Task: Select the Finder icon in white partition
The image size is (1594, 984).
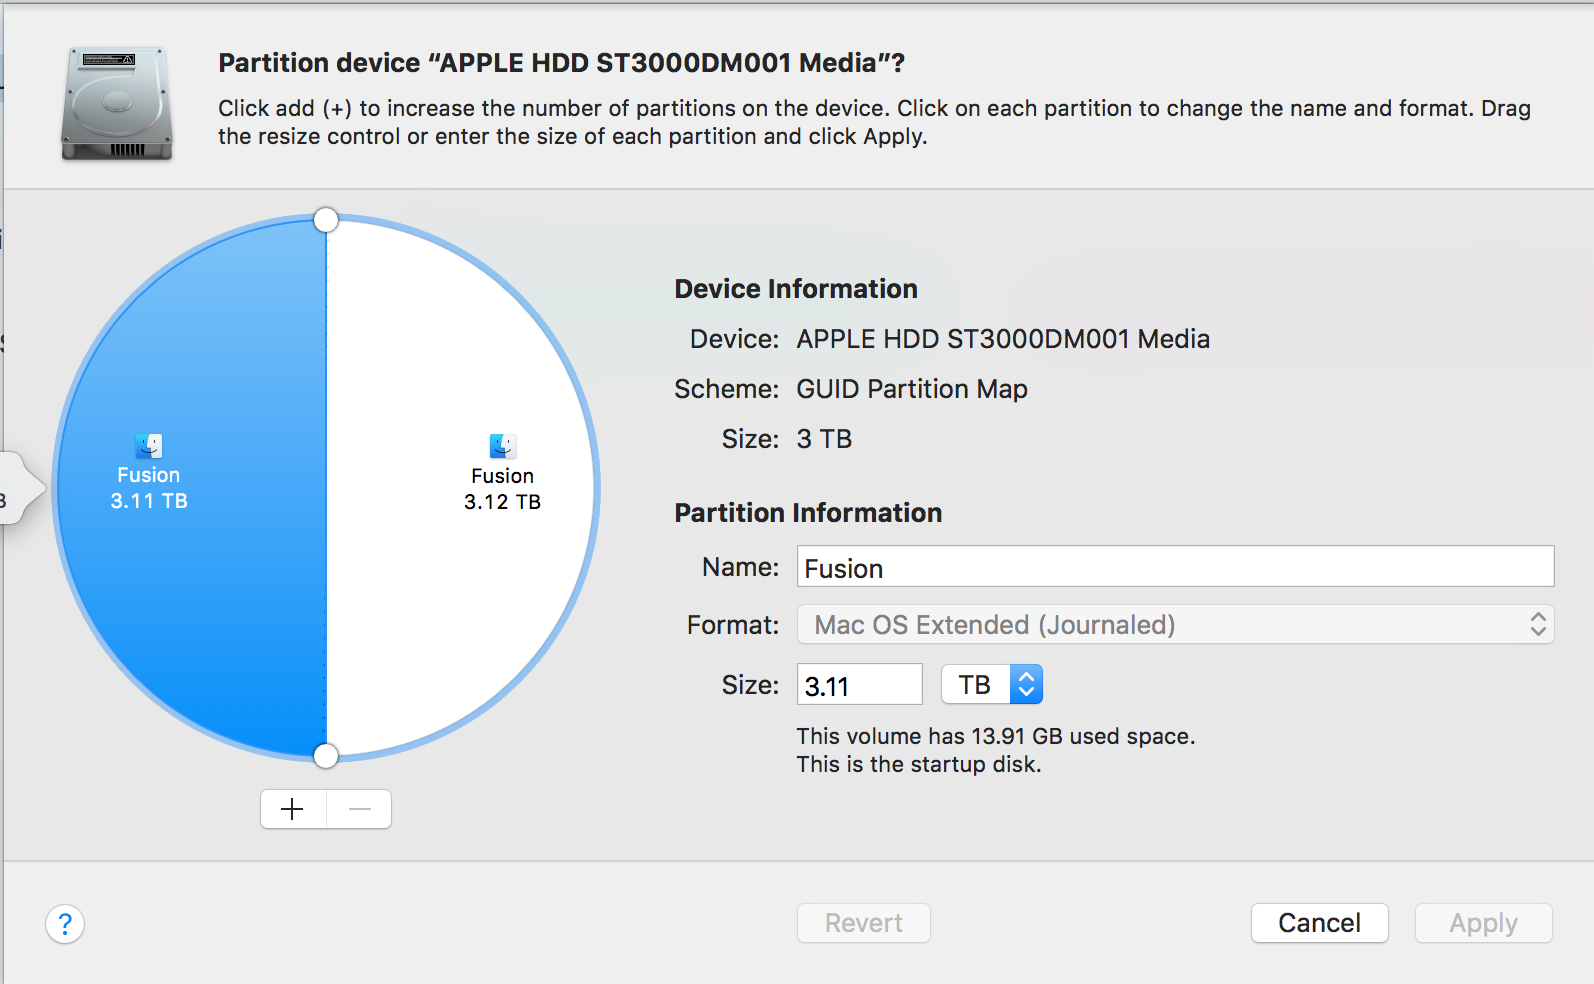Action: tap(503, 446)
